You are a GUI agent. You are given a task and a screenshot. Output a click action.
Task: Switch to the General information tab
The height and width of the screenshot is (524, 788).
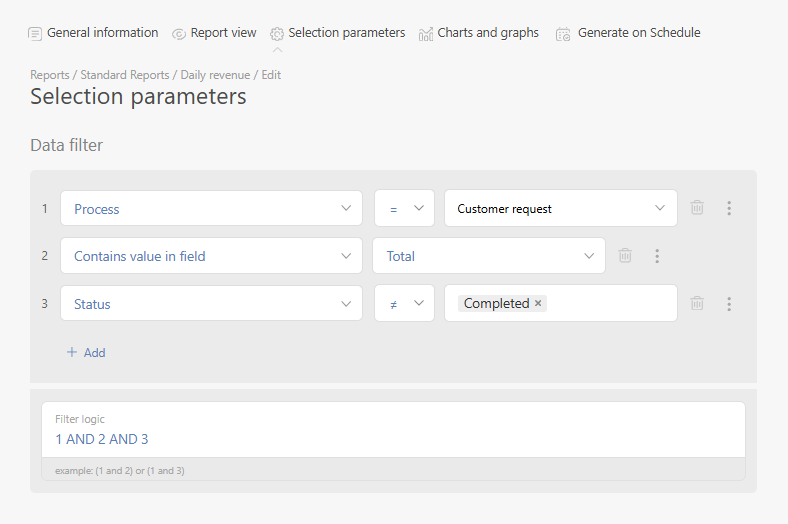(x=93, y=33)
